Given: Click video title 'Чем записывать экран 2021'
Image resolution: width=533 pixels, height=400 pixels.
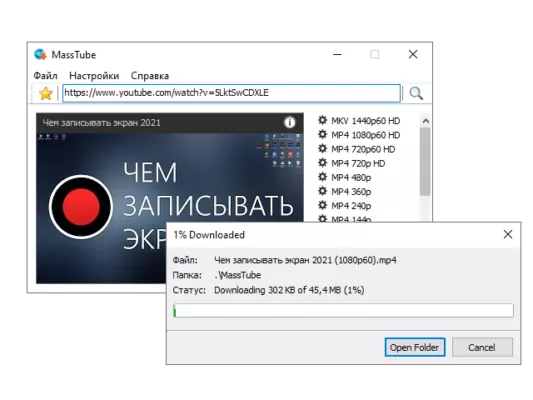Looking at the screenshot, I should pyautogui.click(x=101, y=123).
